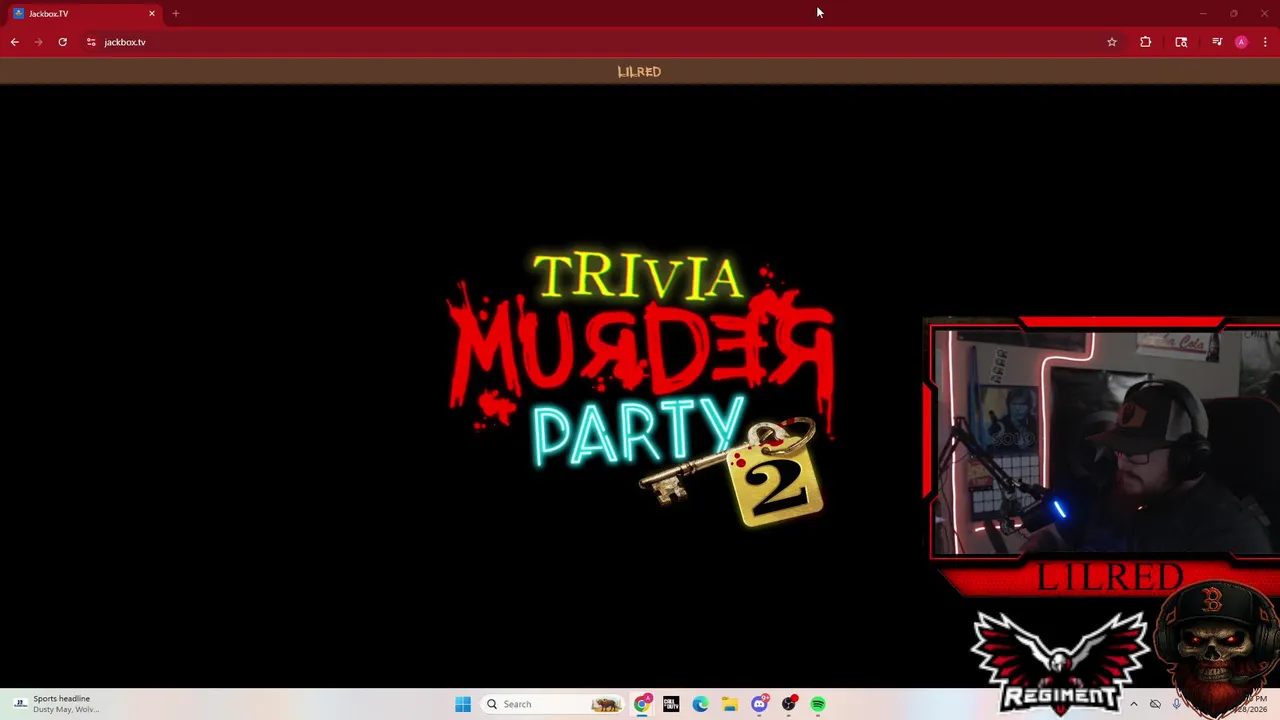The image size is (1280, 720).
Task: Bookmark this page with the star icon
Action: 1111,42
